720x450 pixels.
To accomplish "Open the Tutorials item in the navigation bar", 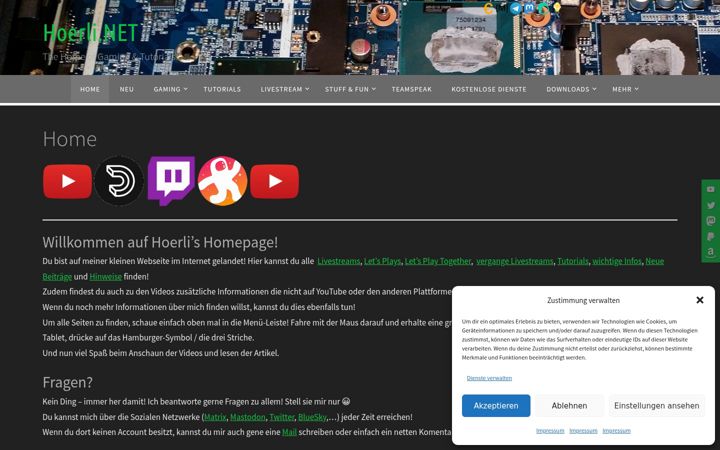I will tap(222, 89).
